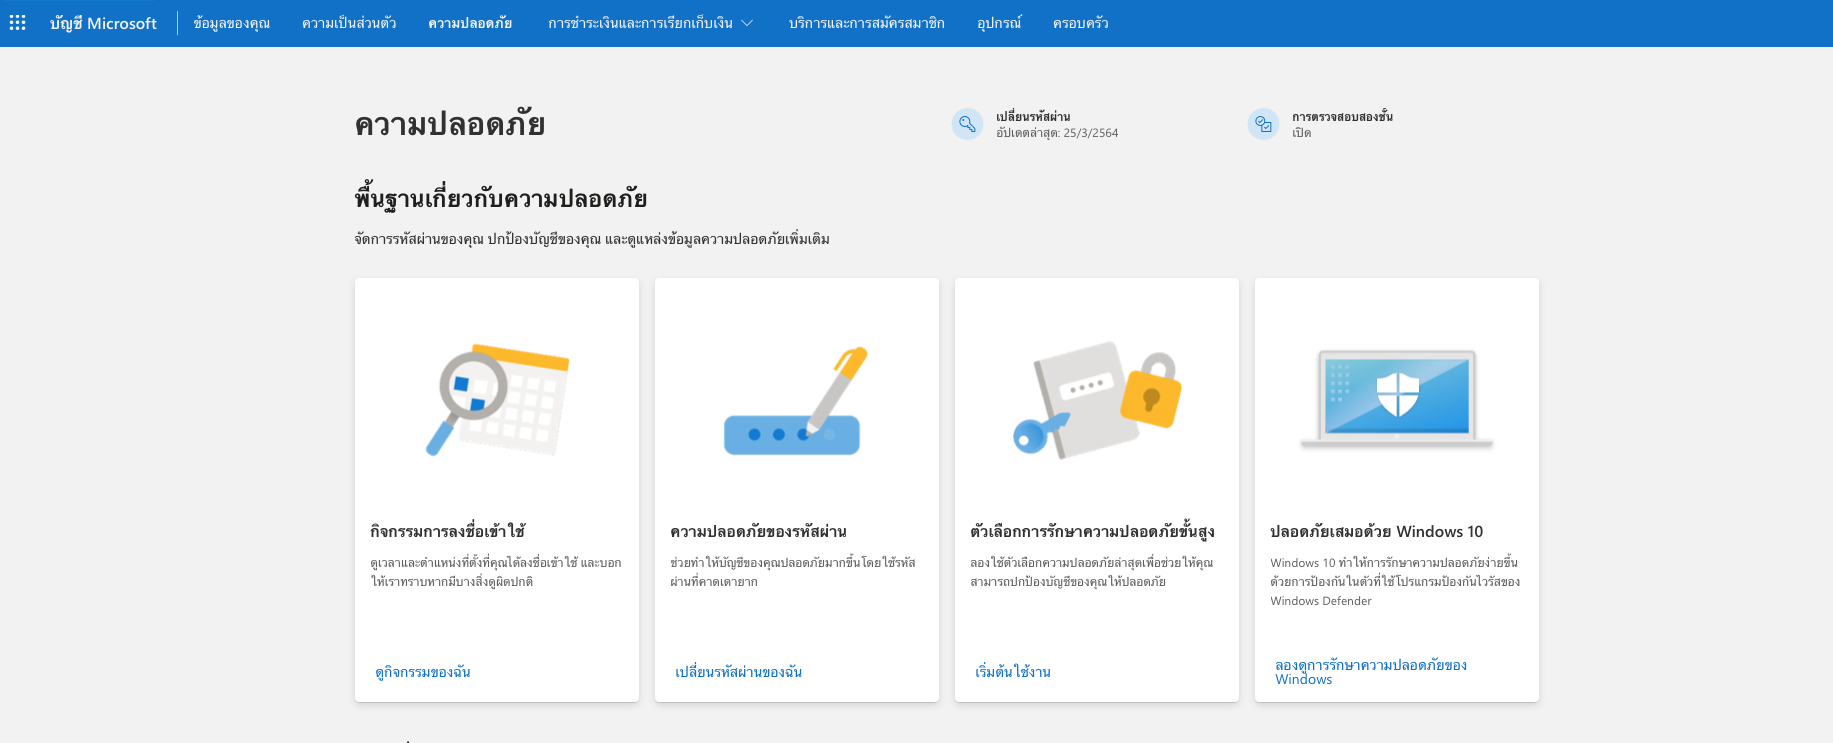Click ลองดูการรักษาความปลอดภัยของ Windows link
Viewport: 1833px width, 743px height.
1371,672
